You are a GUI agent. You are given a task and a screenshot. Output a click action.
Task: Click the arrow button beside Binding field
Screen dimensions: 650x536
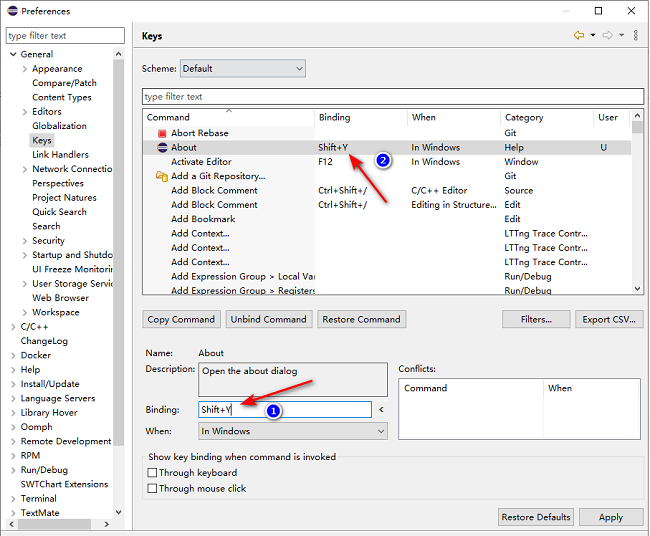click(381, 410)
